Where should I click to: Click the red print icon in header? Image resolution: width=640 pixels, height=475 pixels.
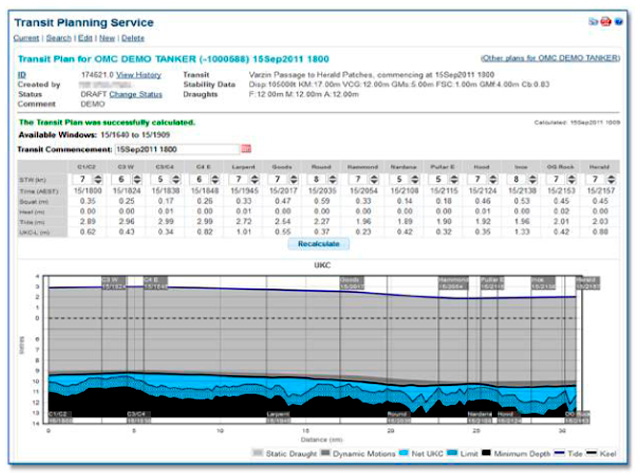tap(606, 21)
